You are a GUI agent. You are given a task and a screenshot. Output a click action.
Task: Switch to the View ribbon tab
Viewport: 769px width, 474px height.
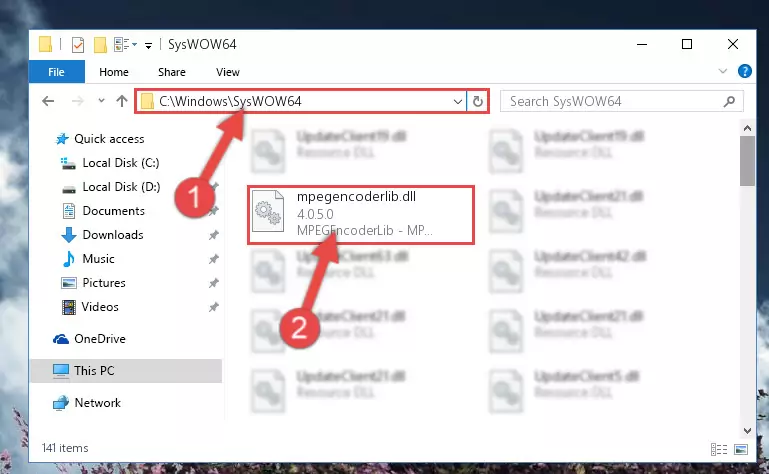tap(228, 72)
